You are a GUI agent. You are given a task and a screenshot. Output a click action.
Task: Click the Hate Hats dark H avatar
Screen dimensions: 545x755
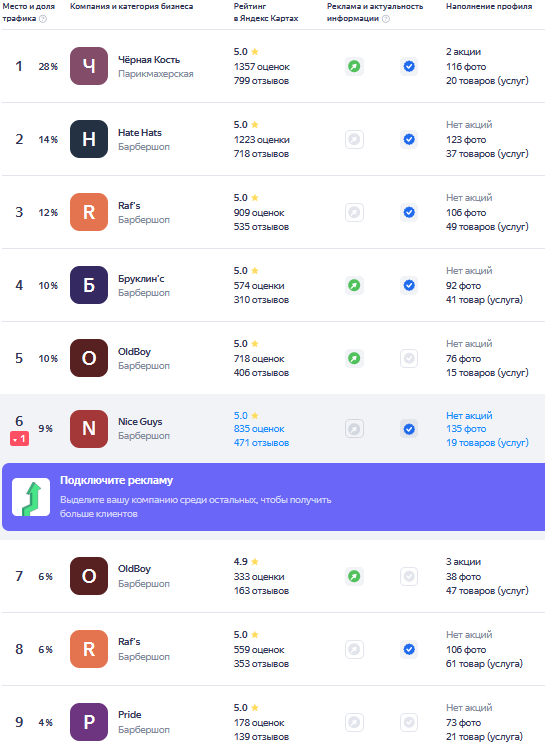(89, 139)
